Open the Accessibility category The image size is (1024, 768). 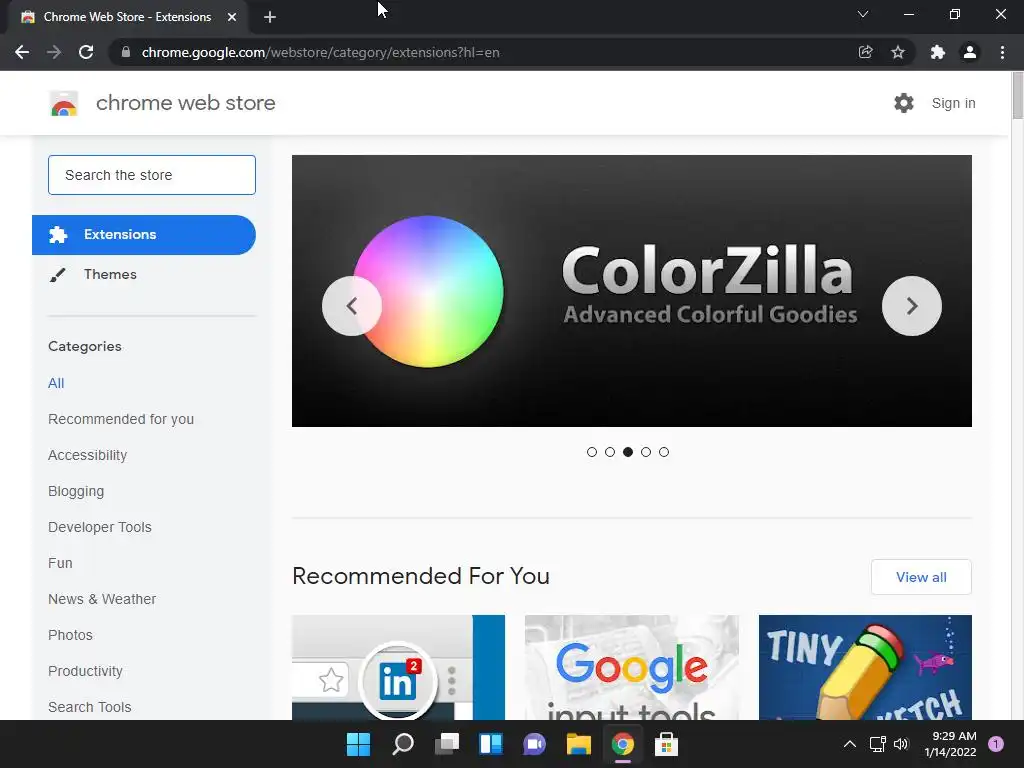(88, 455)
